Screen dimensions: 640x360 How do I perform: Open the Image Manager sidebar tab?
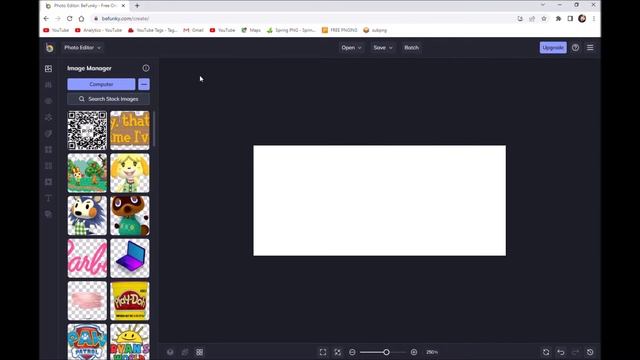pyautogui.click(x=49, y=69)
